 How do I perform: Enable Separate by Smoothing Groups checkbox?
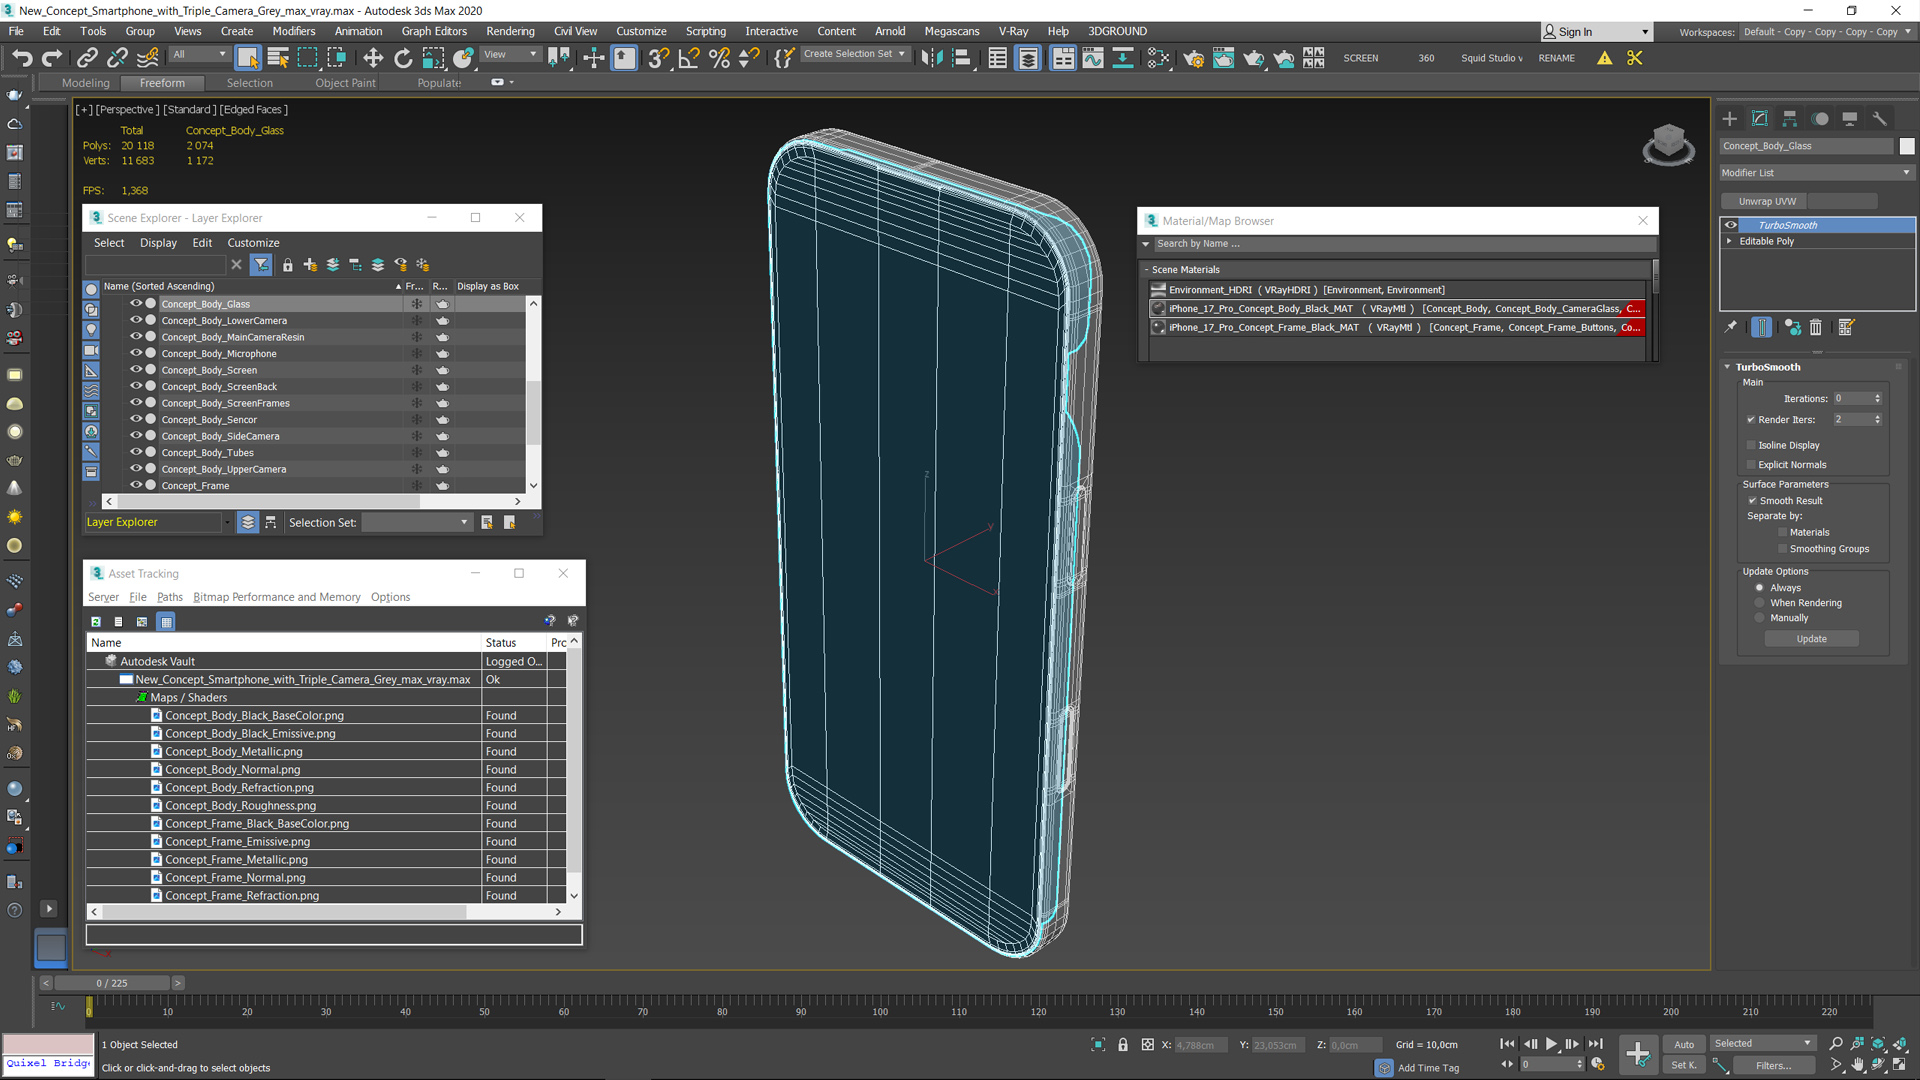[x=1782, y=549]
